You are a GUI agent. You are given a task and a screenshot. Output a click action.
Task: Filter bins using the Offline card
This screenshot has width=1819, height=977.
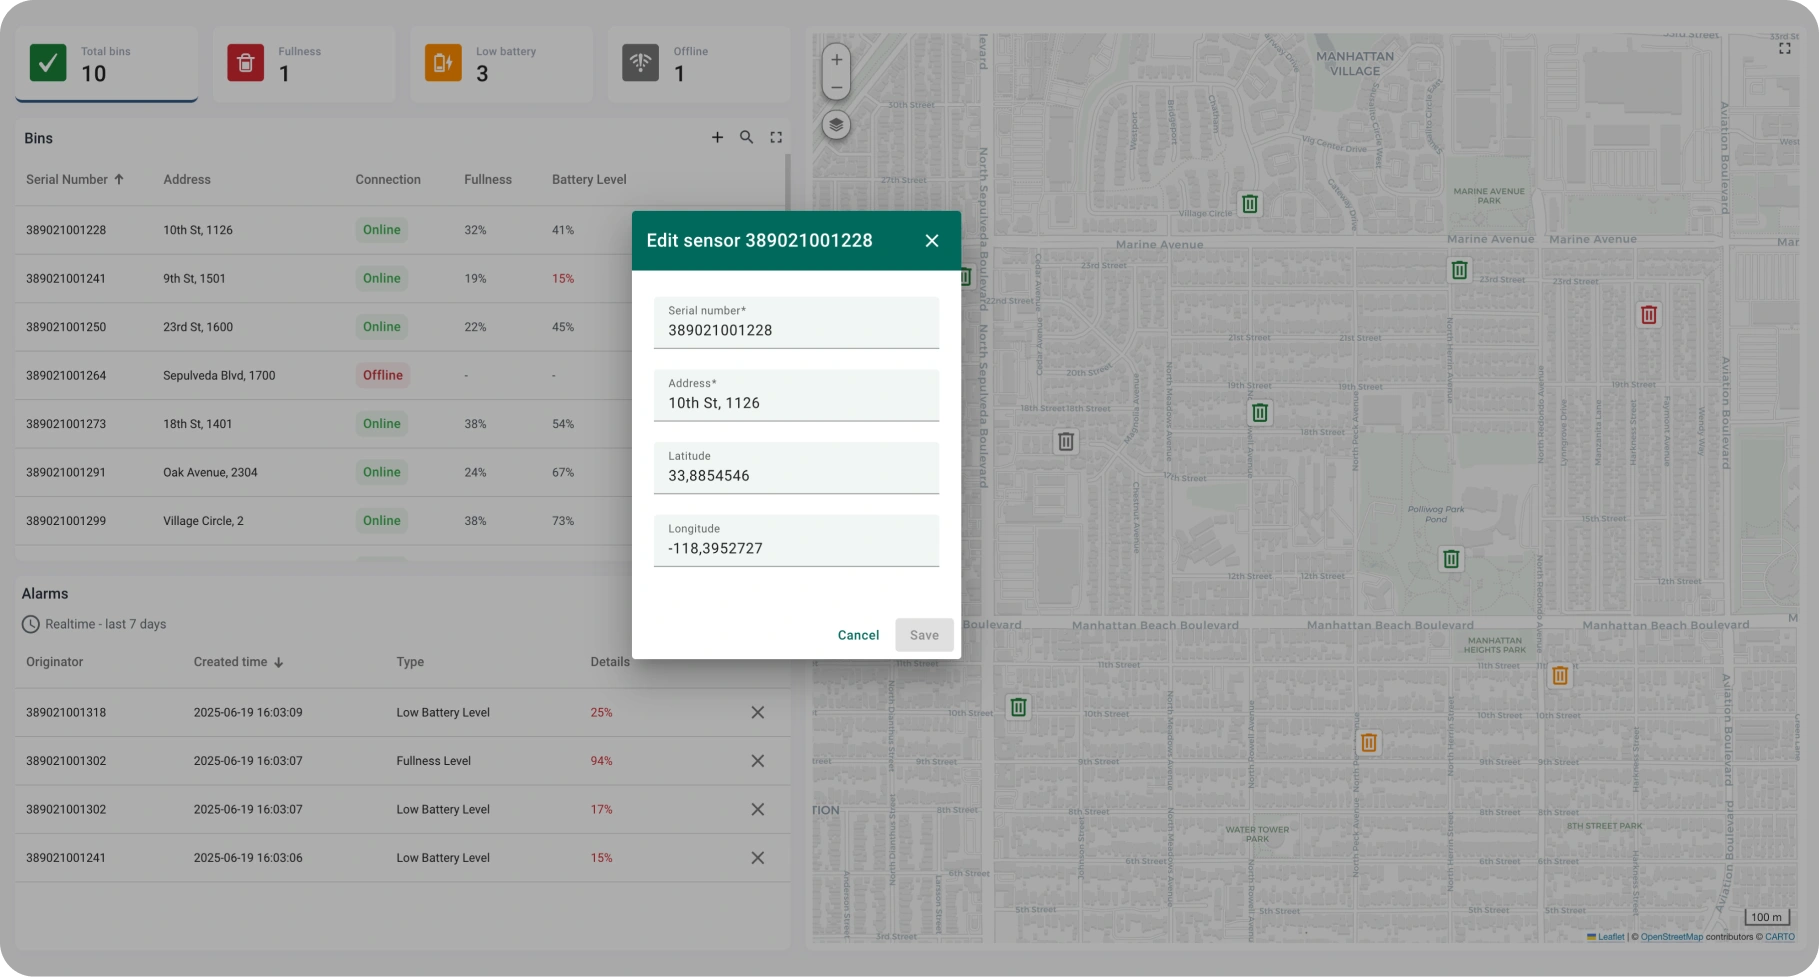click(698, 64)
